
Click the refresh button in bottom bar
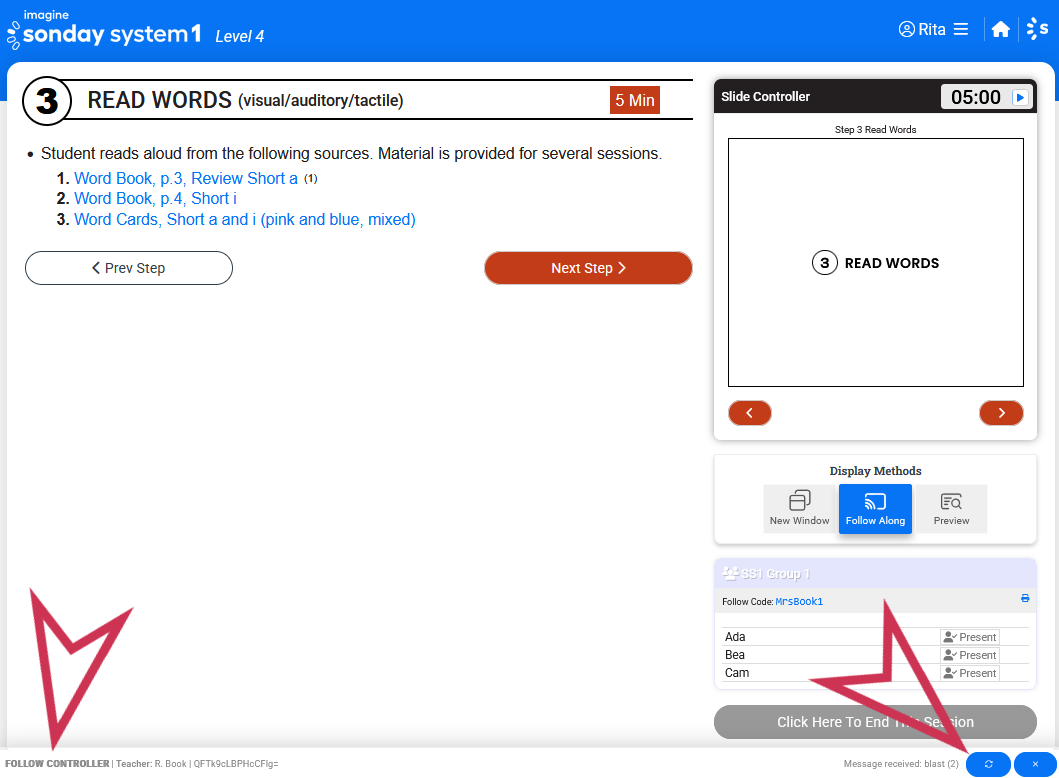988,764
